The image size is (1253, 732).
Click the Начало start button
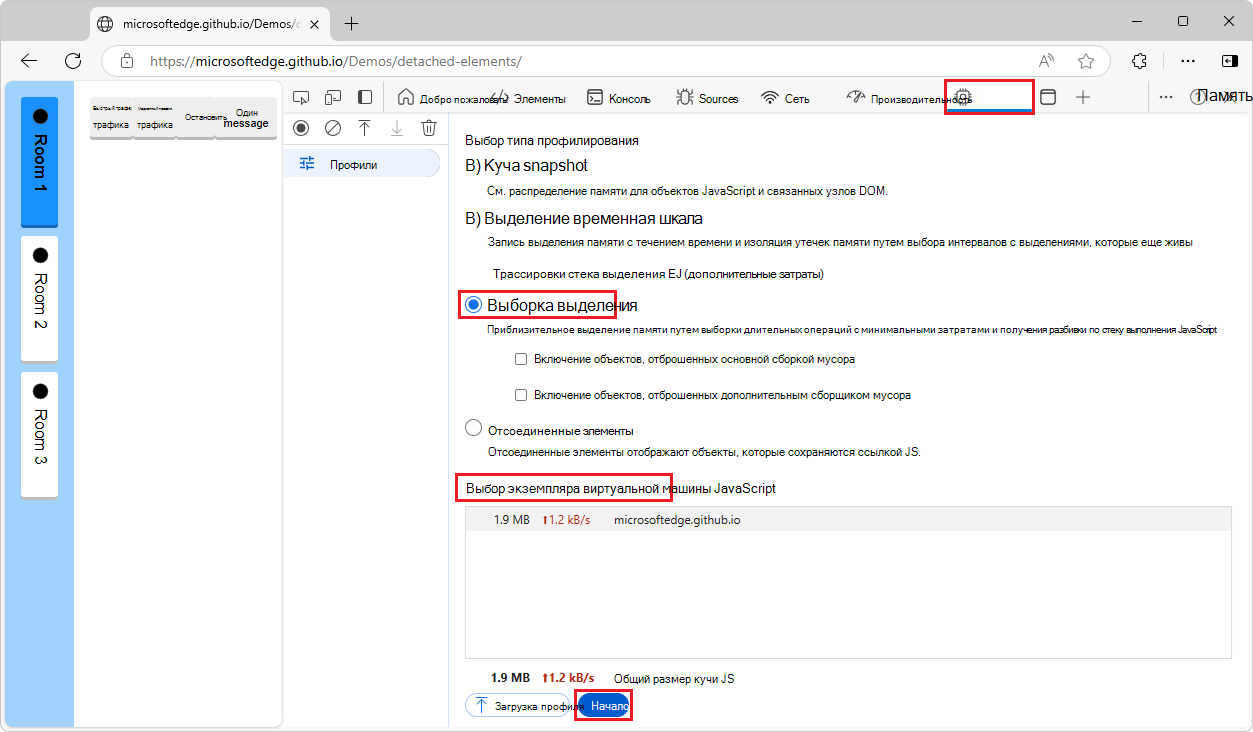coord(604,705)
